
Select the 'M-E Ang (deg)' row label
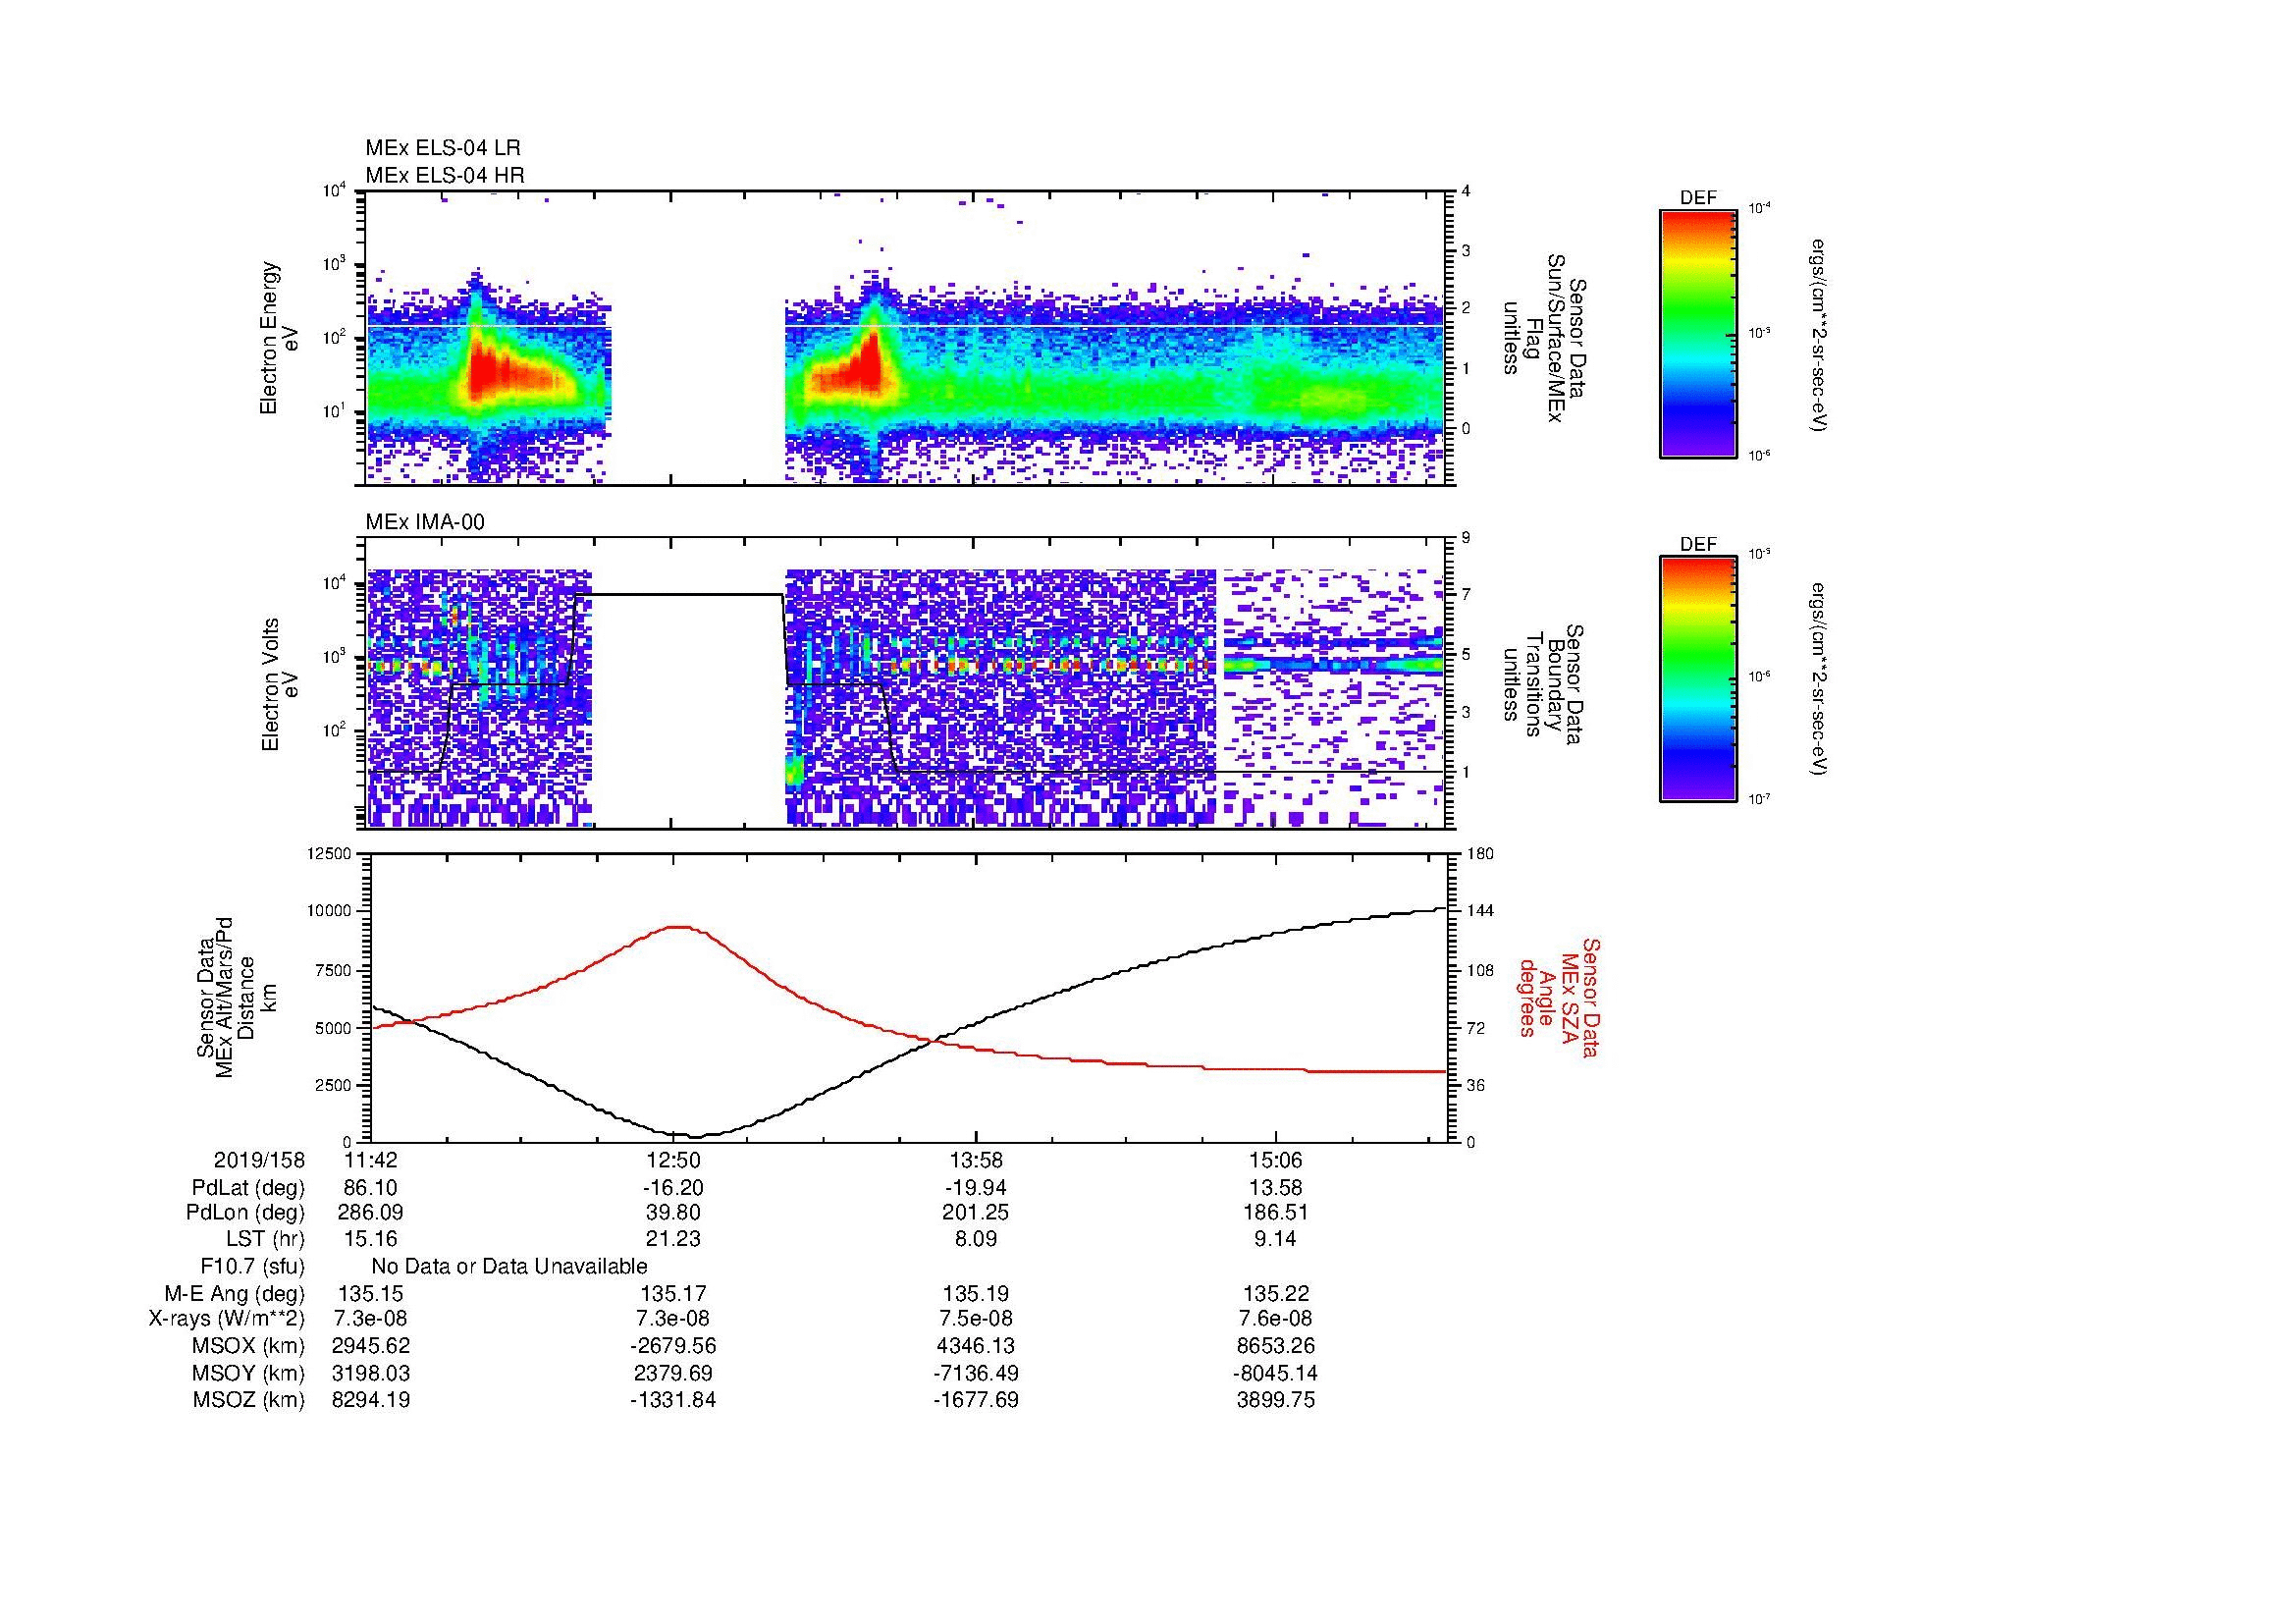click(235, 1294)
